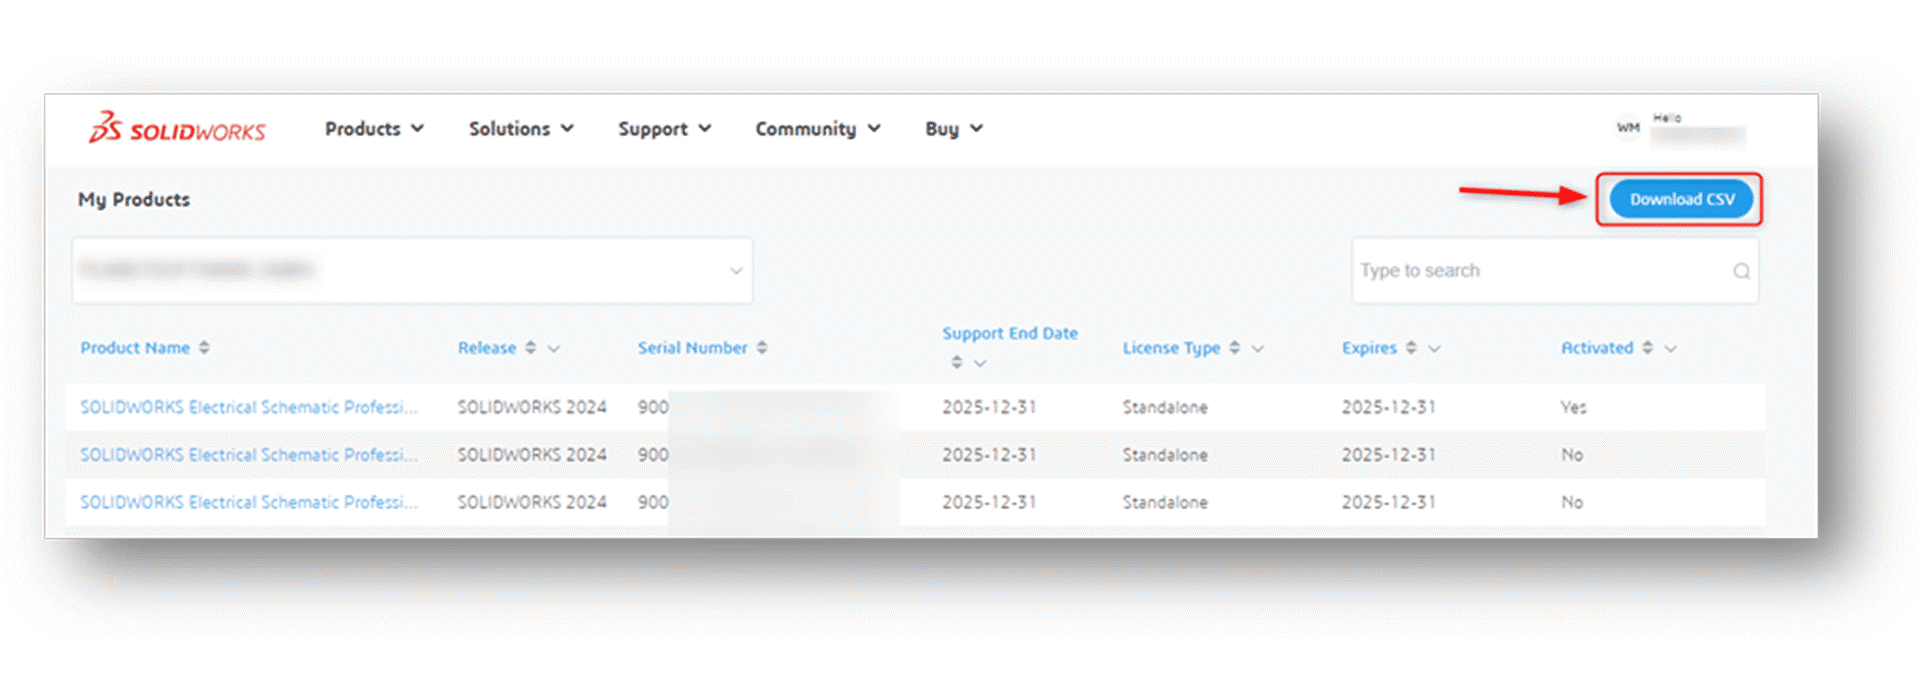Sort the Release column using arrows
1920x677 pixels.
coord(531,347)
